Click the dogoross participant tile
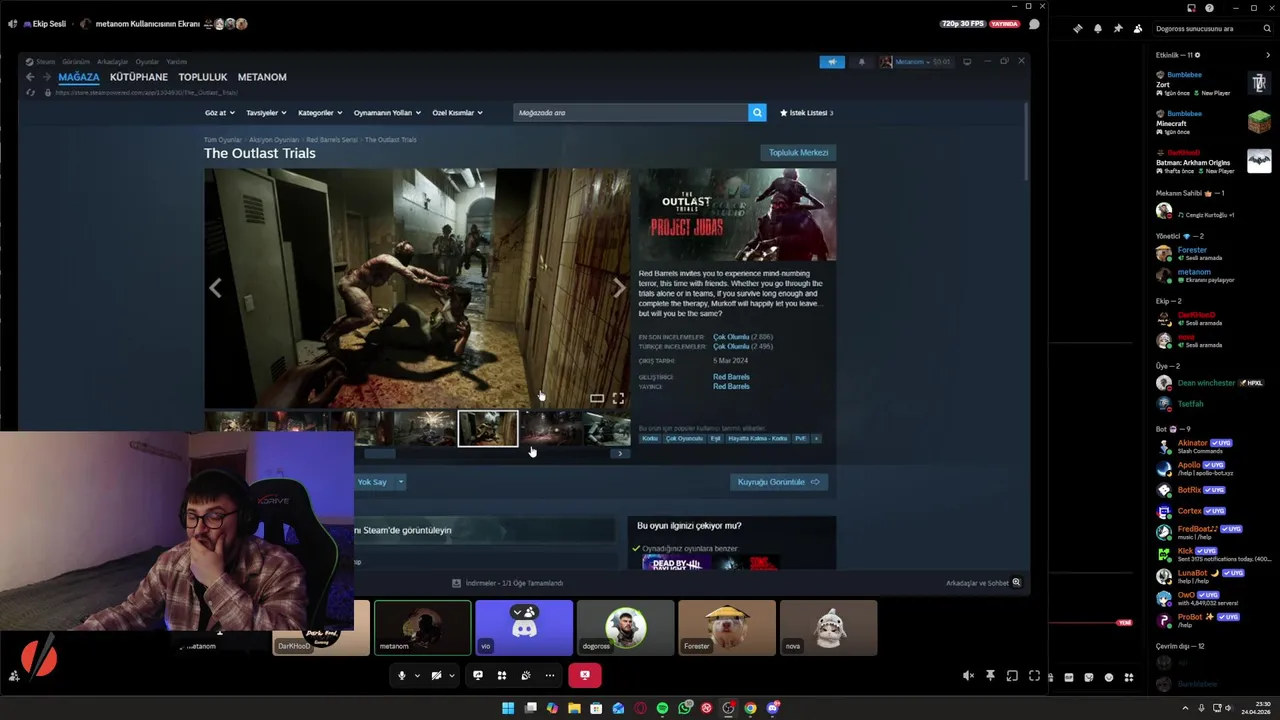This screenshot has width=1280, height=720. 625,628
